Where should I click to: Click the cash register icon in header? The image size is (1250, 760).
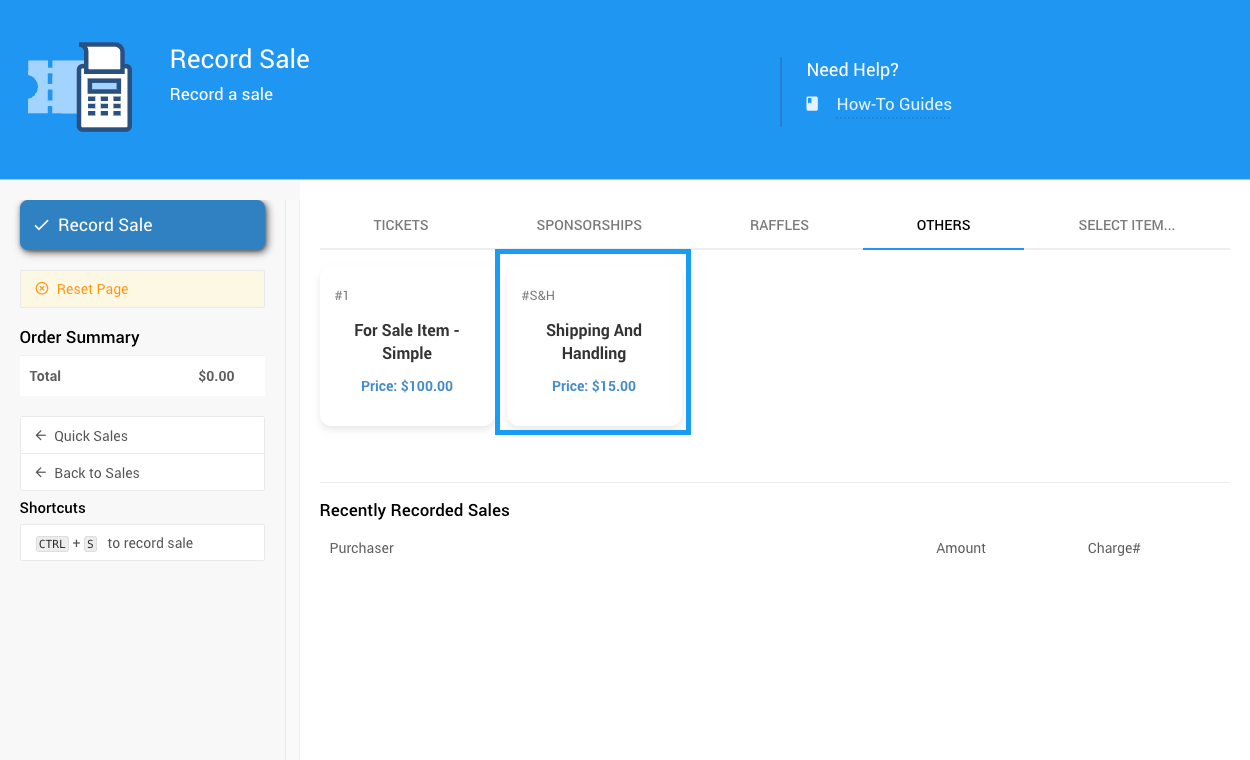80,87
